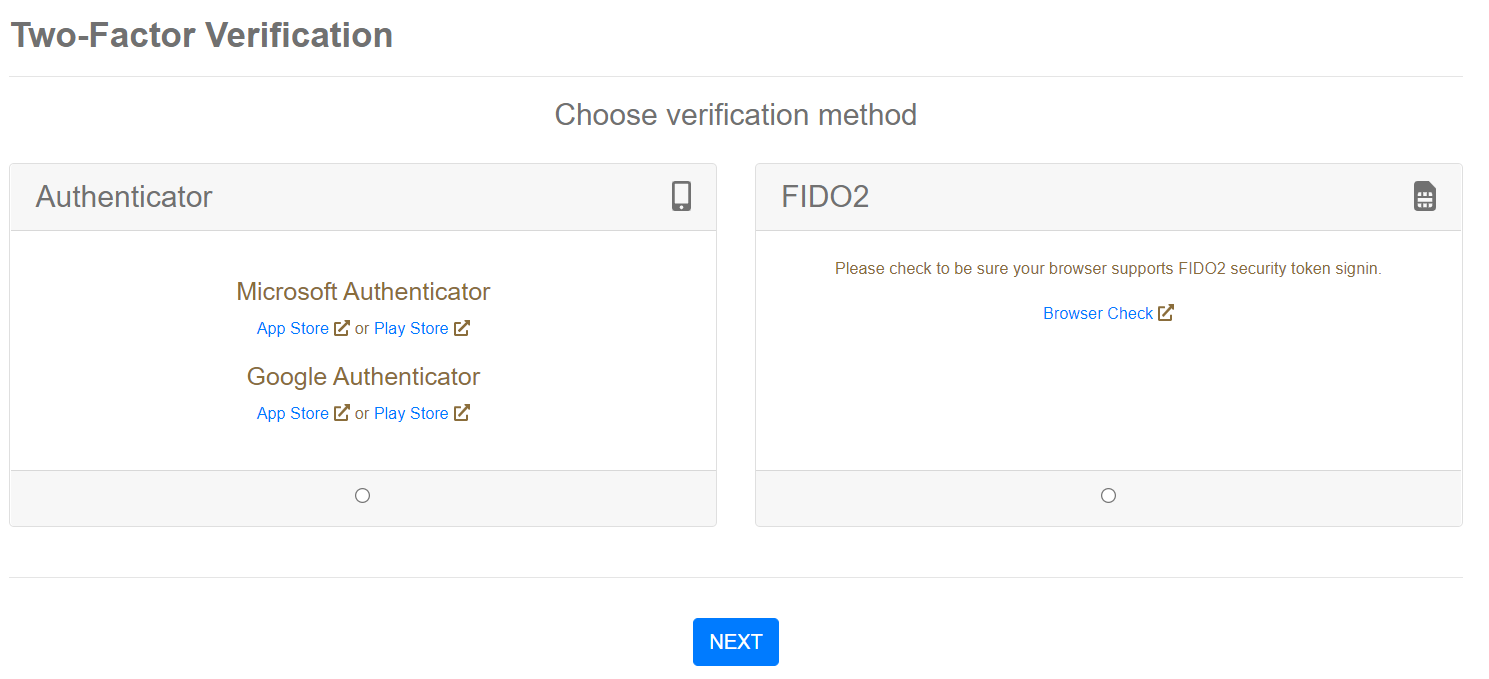
Task: Open the Browser Check link
Action: click(1098, 313)
